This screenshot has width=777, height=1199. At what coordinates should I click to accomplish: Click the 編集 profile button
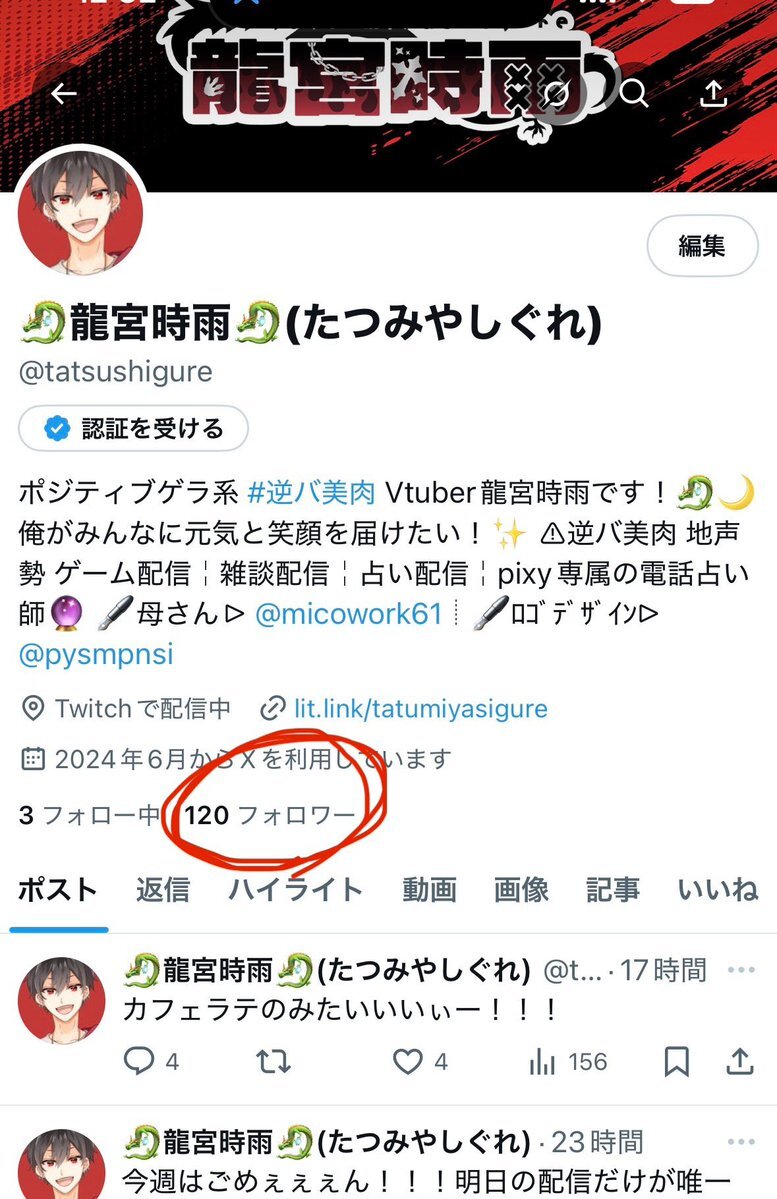click(702, 246)
